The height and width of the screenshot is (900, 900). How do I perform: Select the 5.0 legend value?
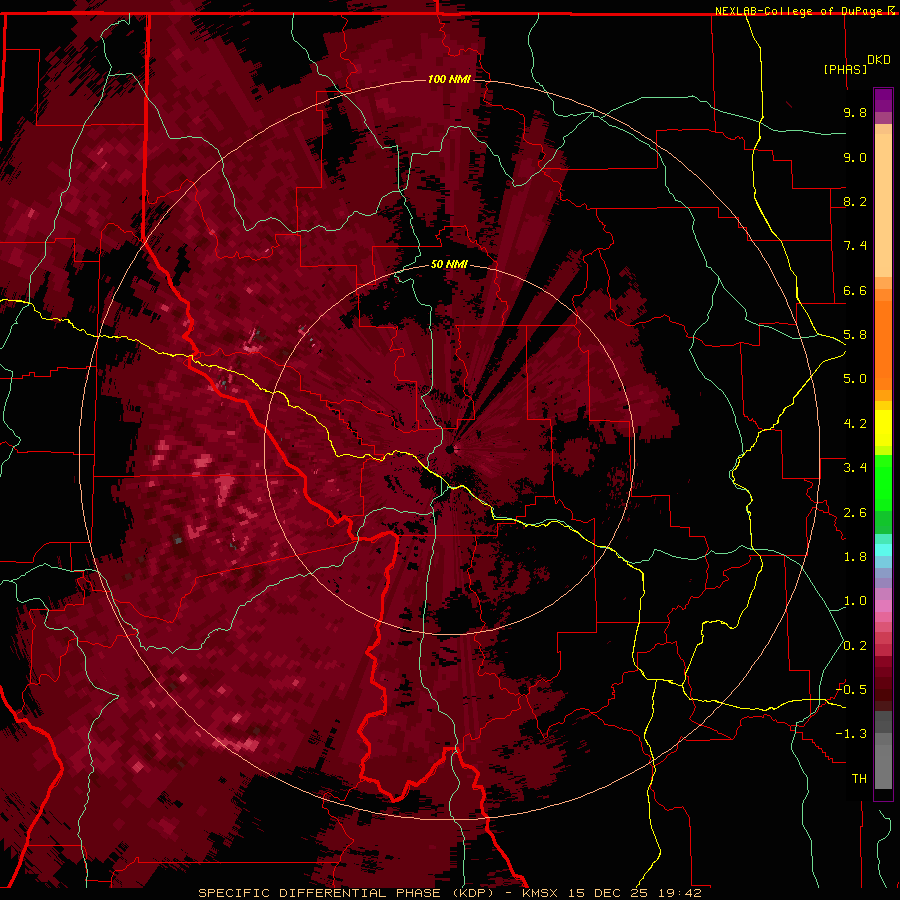tap(855, 379)
